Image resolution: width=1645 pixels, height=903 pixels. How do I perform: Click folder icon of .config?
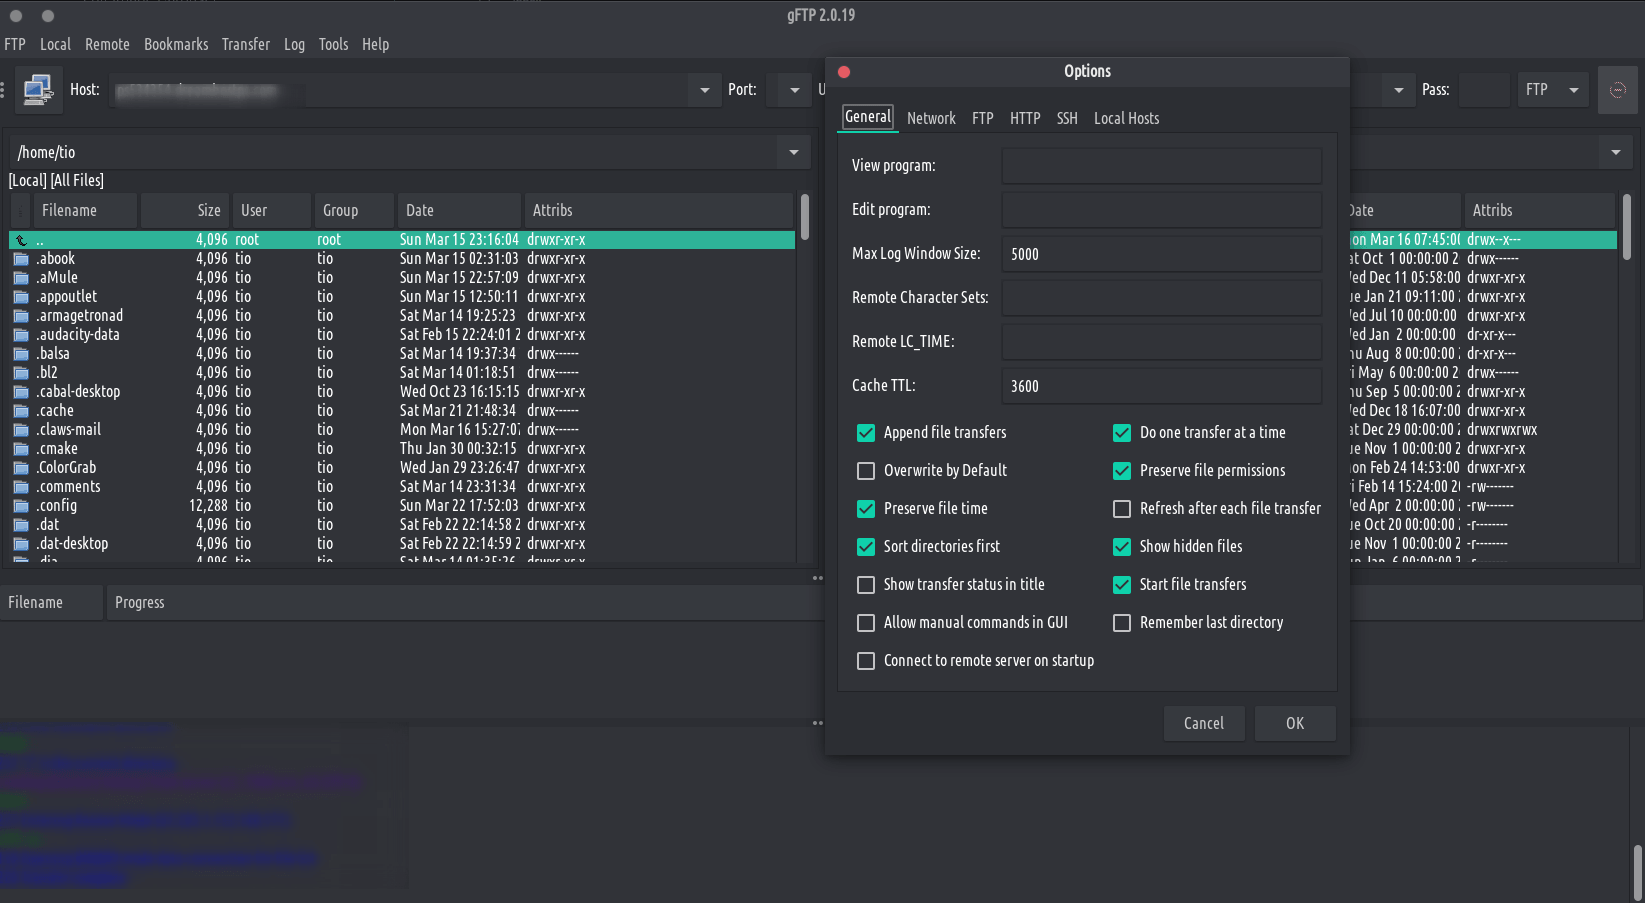point(21,506)
